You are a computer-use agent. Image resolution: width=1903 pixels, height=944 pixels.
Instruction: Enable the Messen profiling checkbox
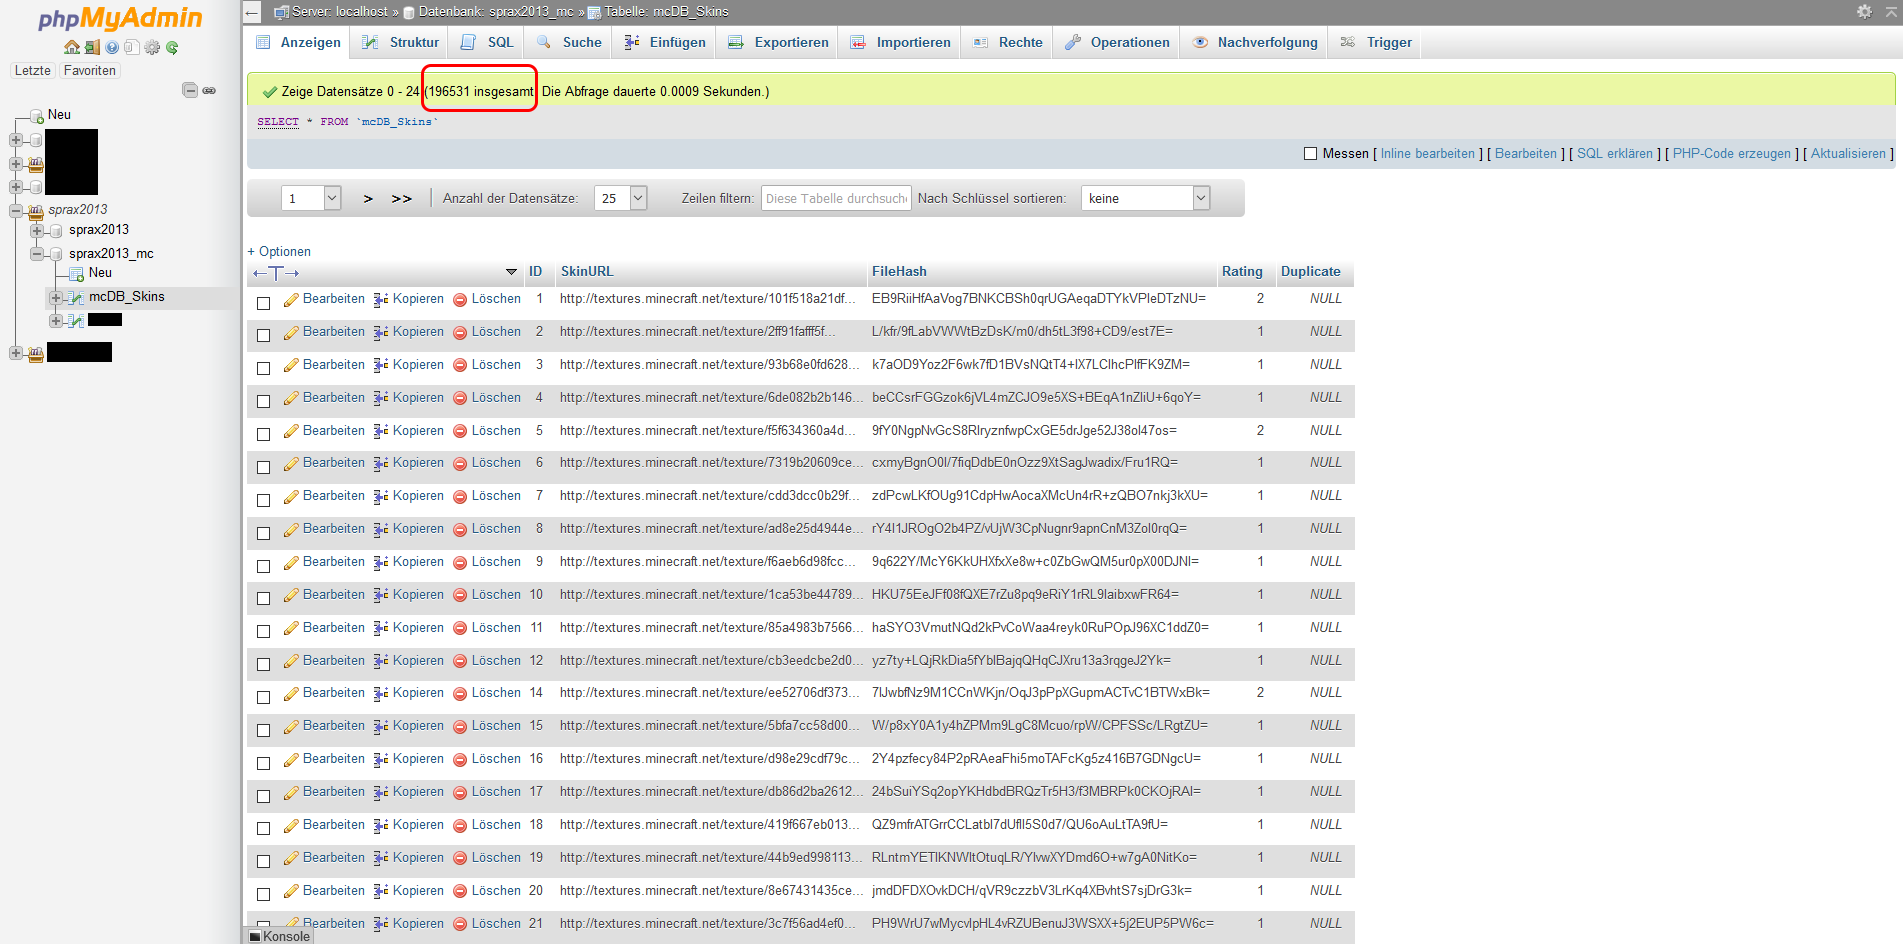(1310, 154)
